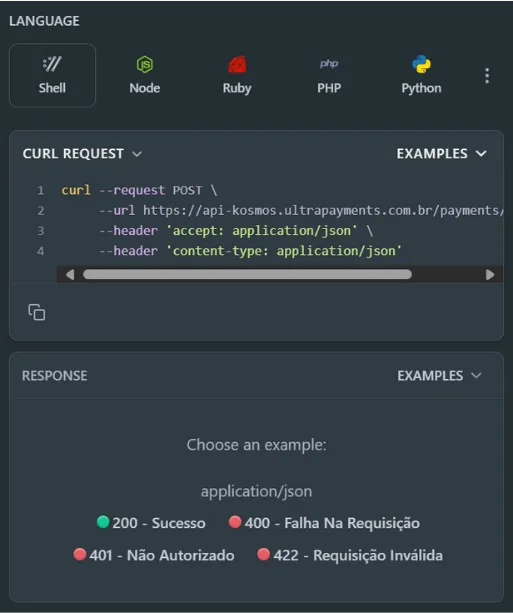Screen dimensions: 513x613
Task: Switch to Python language
Action: pos(421,75)
